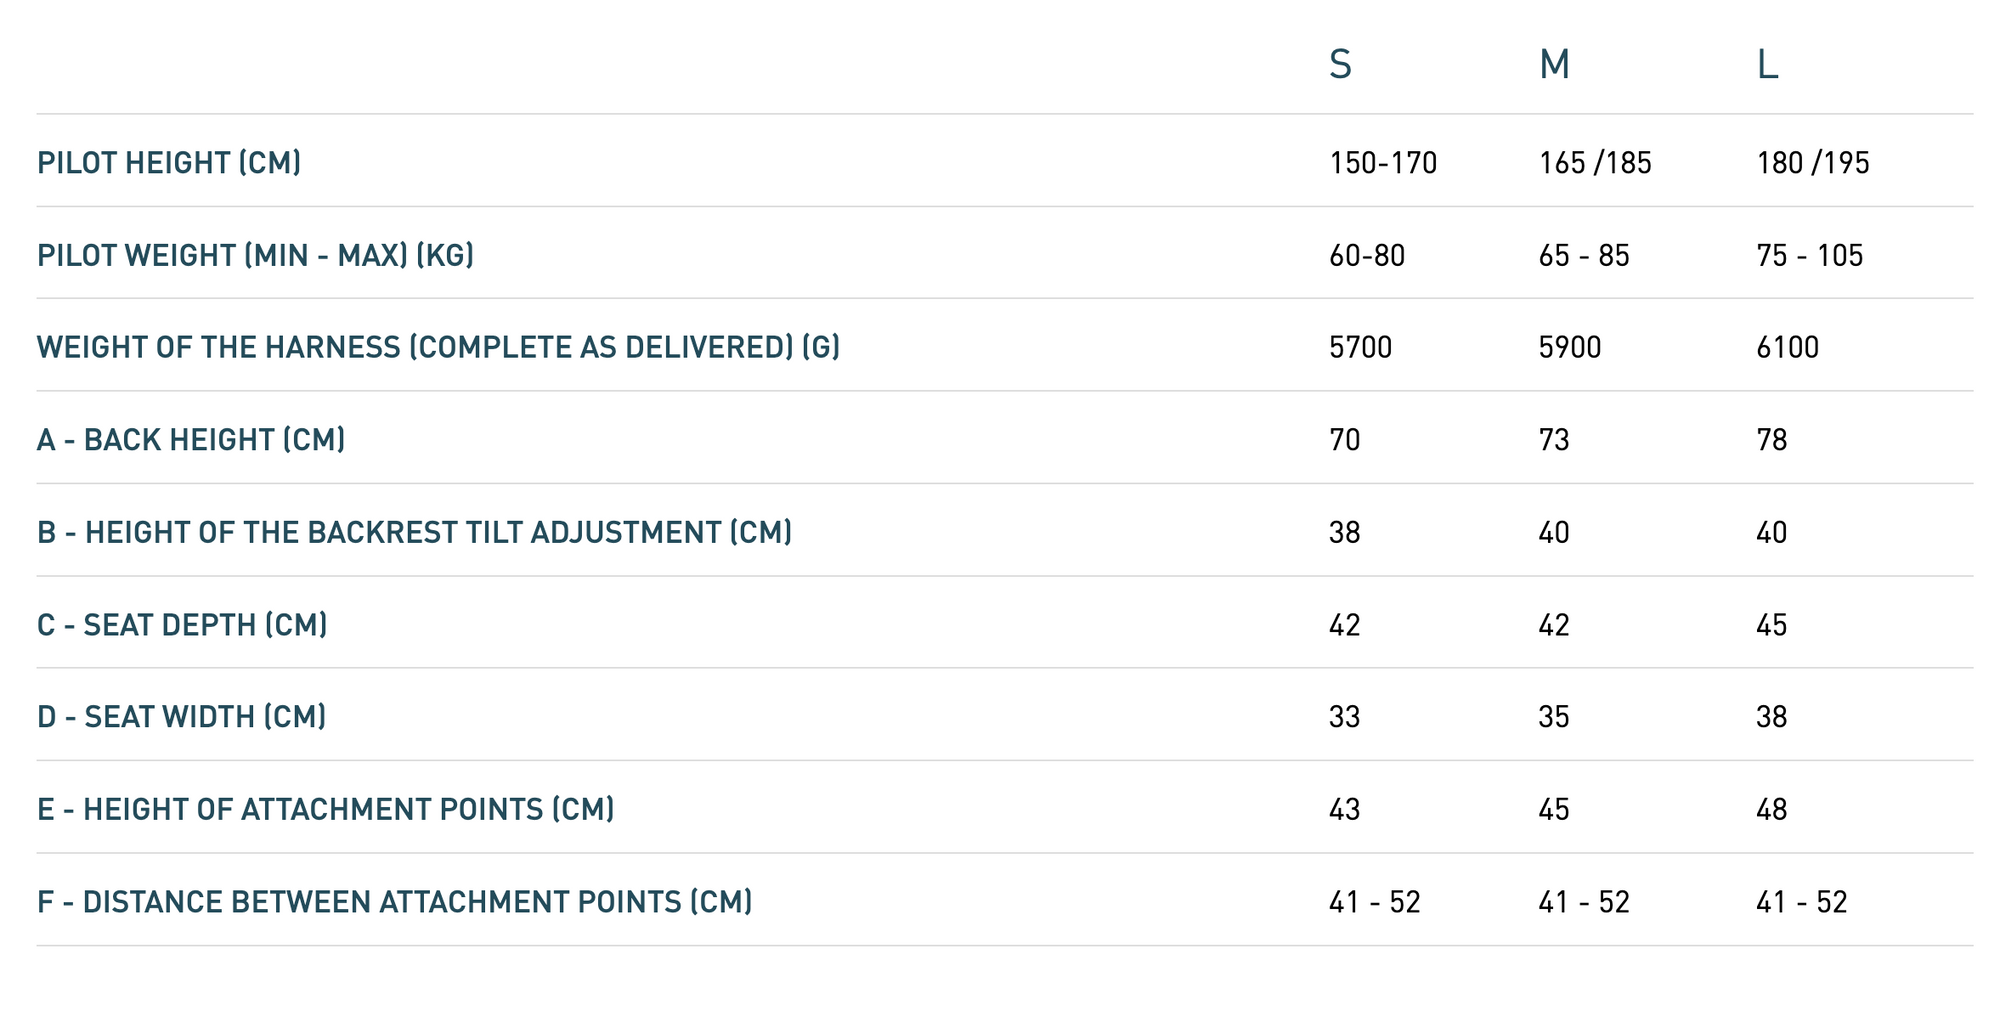Click the C - Seat Depth label
This screenshot has height=1011, width=2000.
[182, 624]
